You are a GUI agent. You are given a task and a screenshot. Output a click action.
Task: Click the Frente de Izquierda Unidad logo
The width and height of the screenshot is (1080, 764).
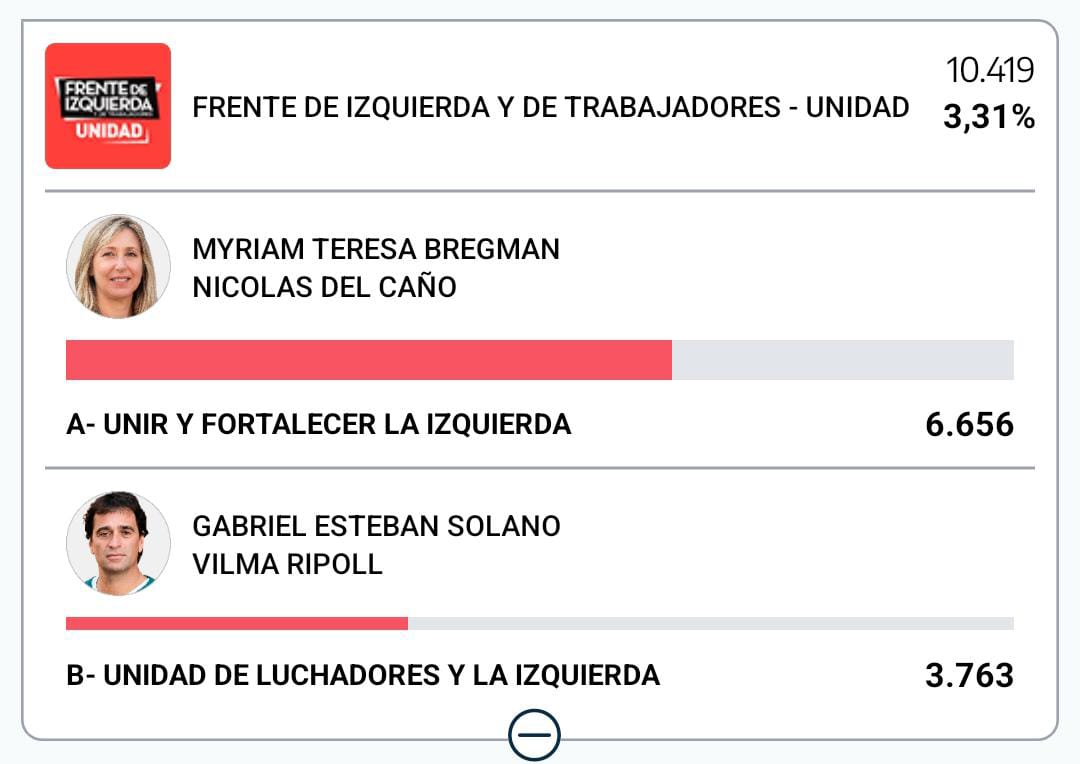click(x=108, y=106)
